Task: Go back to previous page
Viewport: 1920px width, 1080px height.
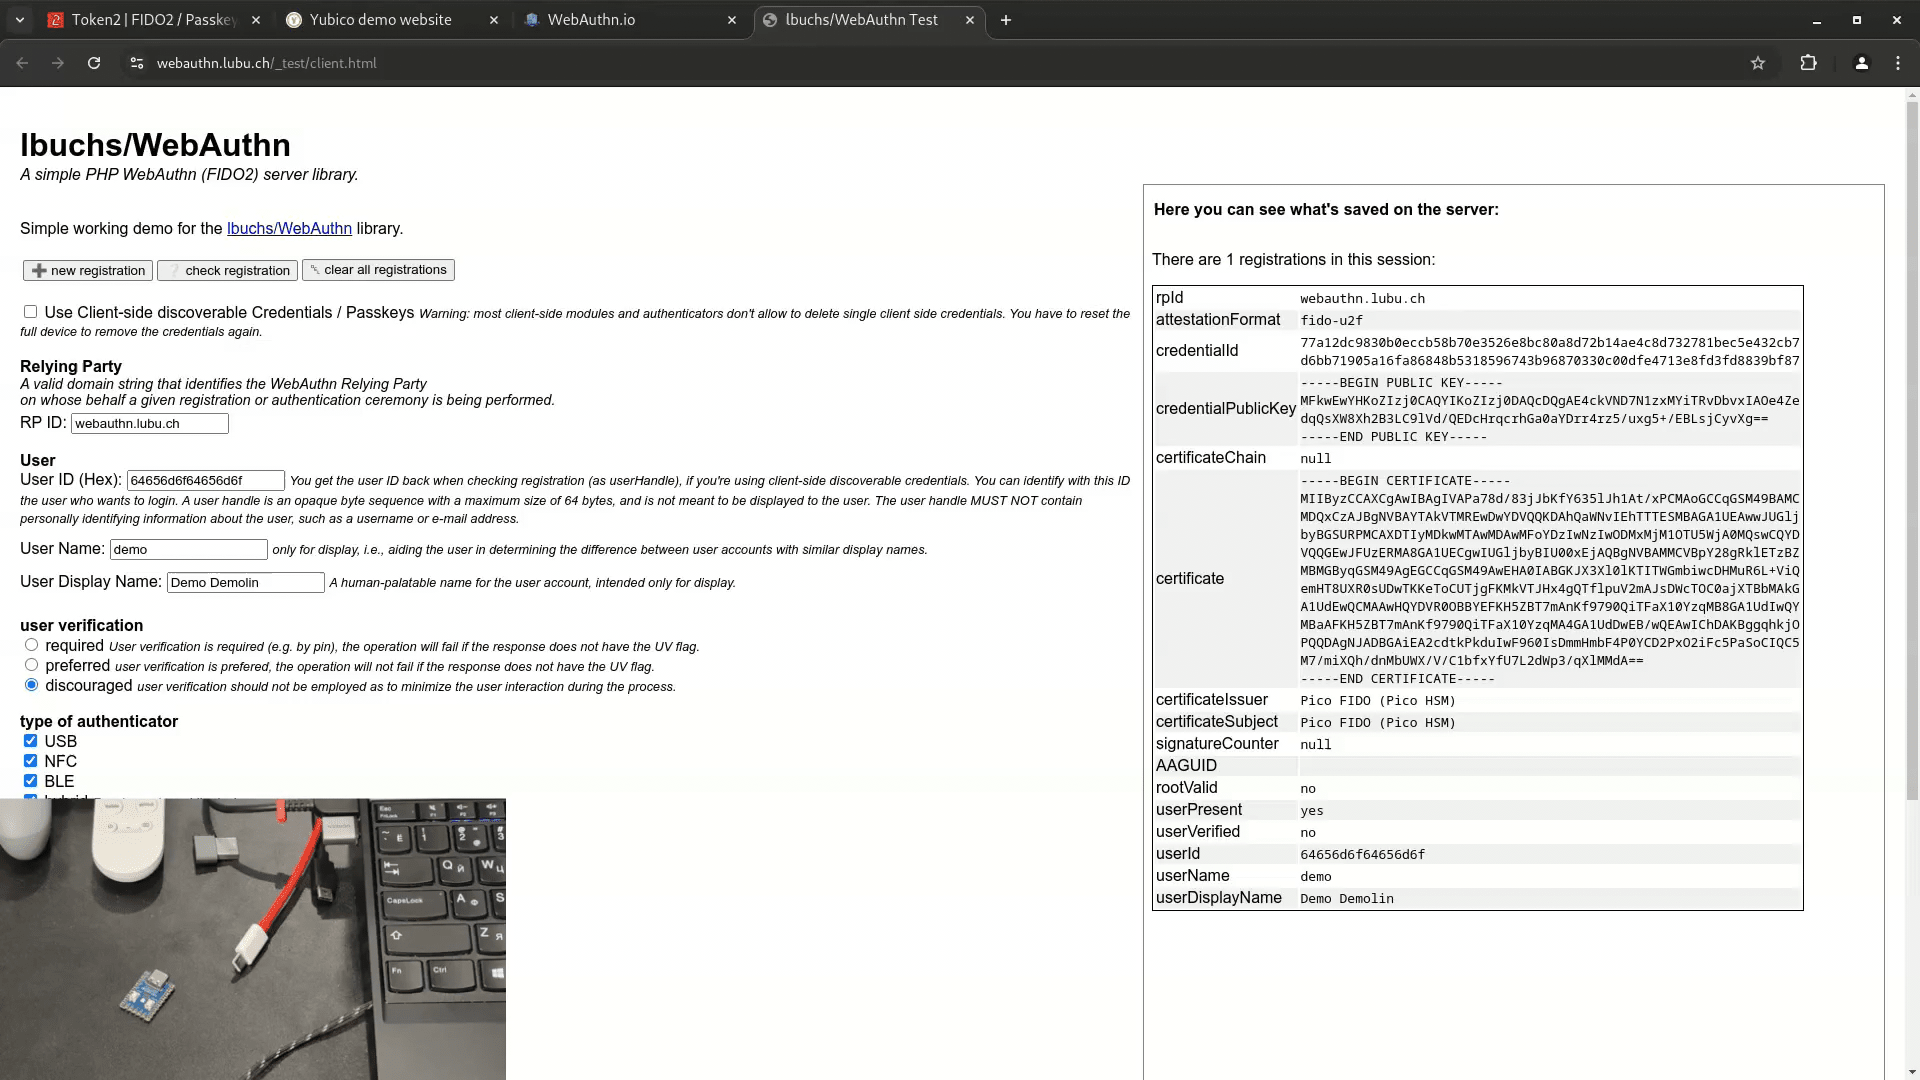Action: [22, 63]
